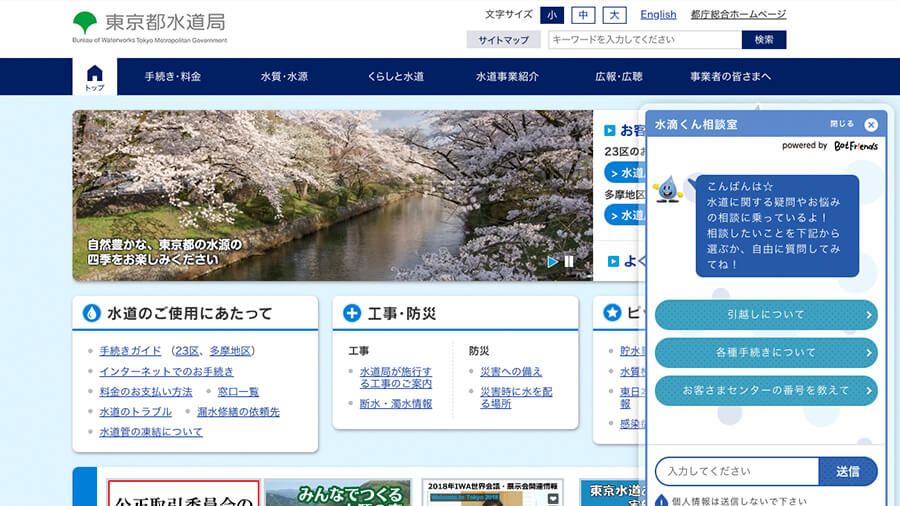Open 災害時に水を配る場所 link

point(517,398)
